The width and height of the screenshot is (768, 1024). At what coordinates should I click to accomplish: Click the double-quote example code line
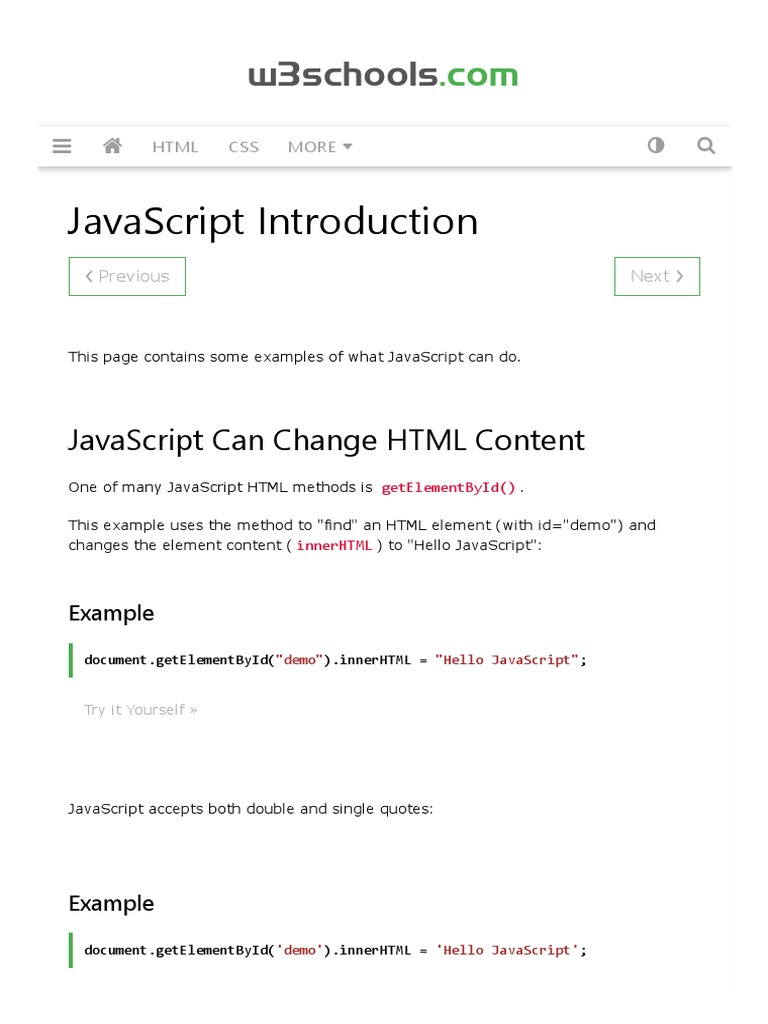click(335, 660)
